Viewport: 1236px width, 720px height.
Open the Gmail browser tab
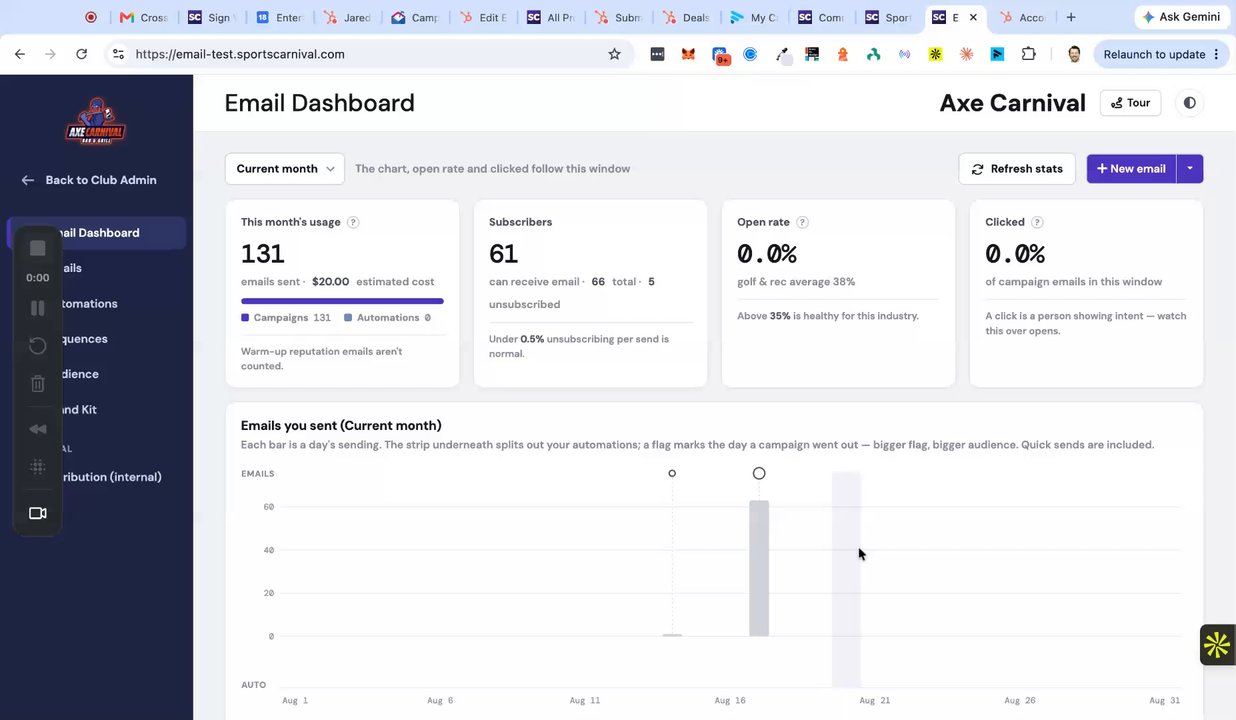[141, 17]
